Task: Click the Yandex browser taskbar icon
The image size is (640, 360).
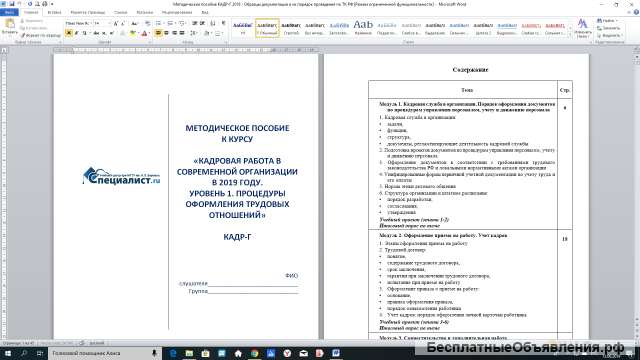Action: [x=287, y=353]
